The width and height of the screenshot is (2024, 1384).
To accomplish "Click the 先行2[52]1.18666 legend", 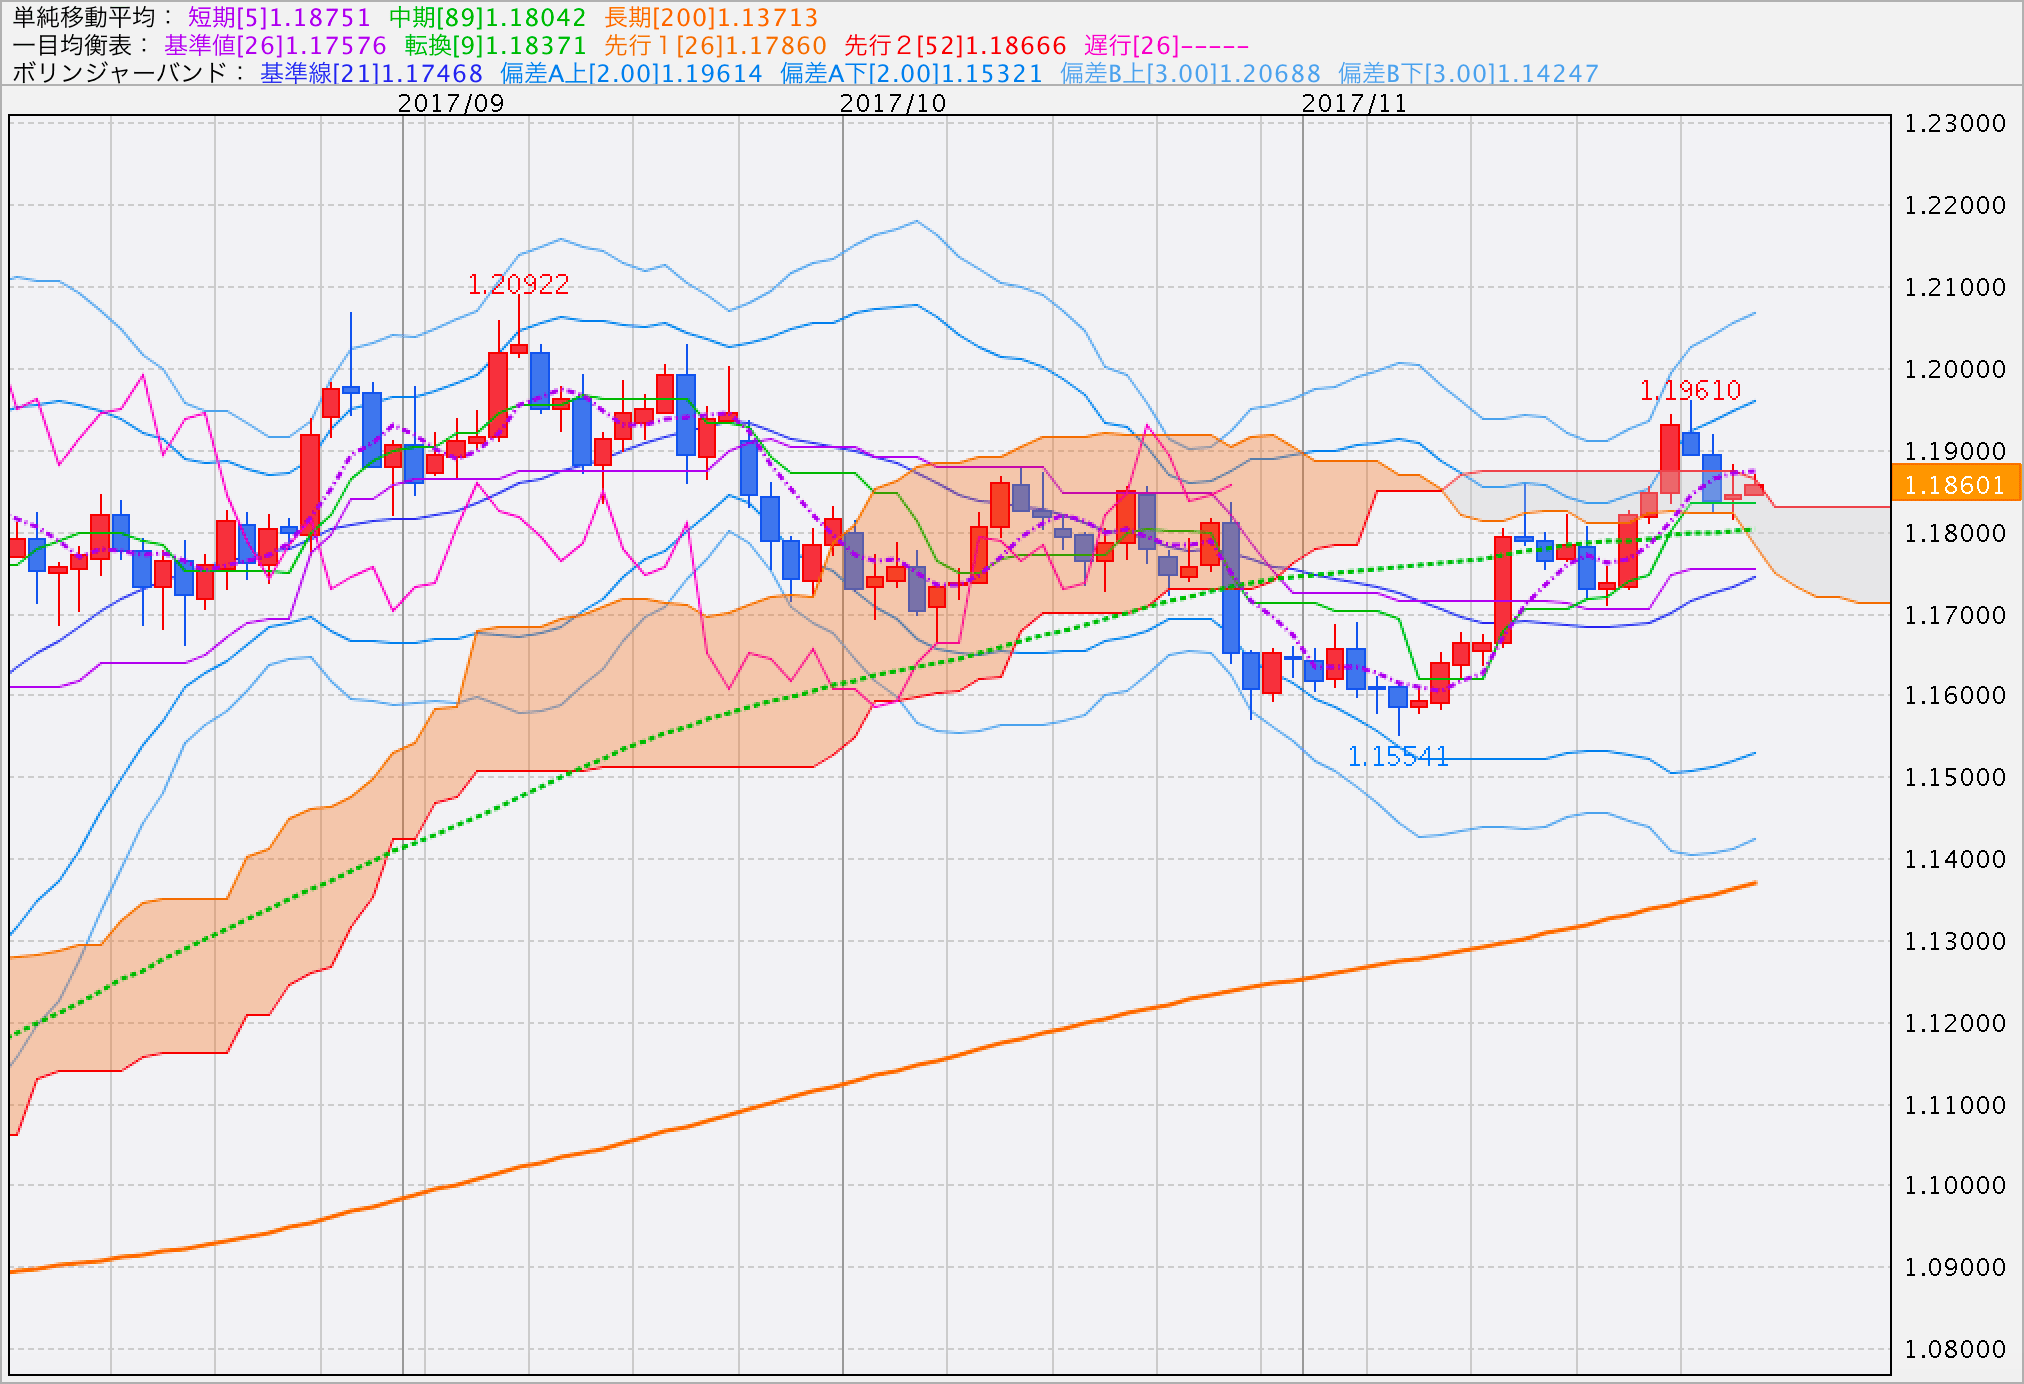I will click(x=955, y=46).
